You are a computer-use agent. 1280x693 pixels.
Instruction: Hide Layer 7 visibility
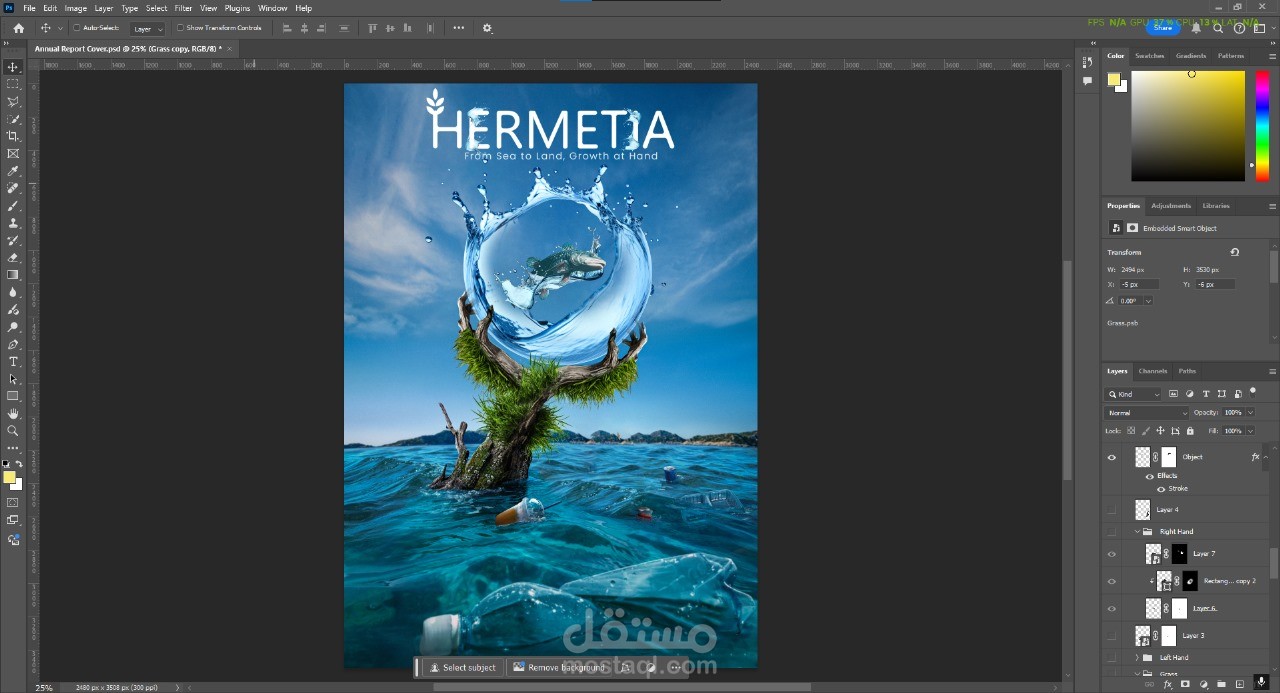pyautogui.click(x=1111, y=554)
